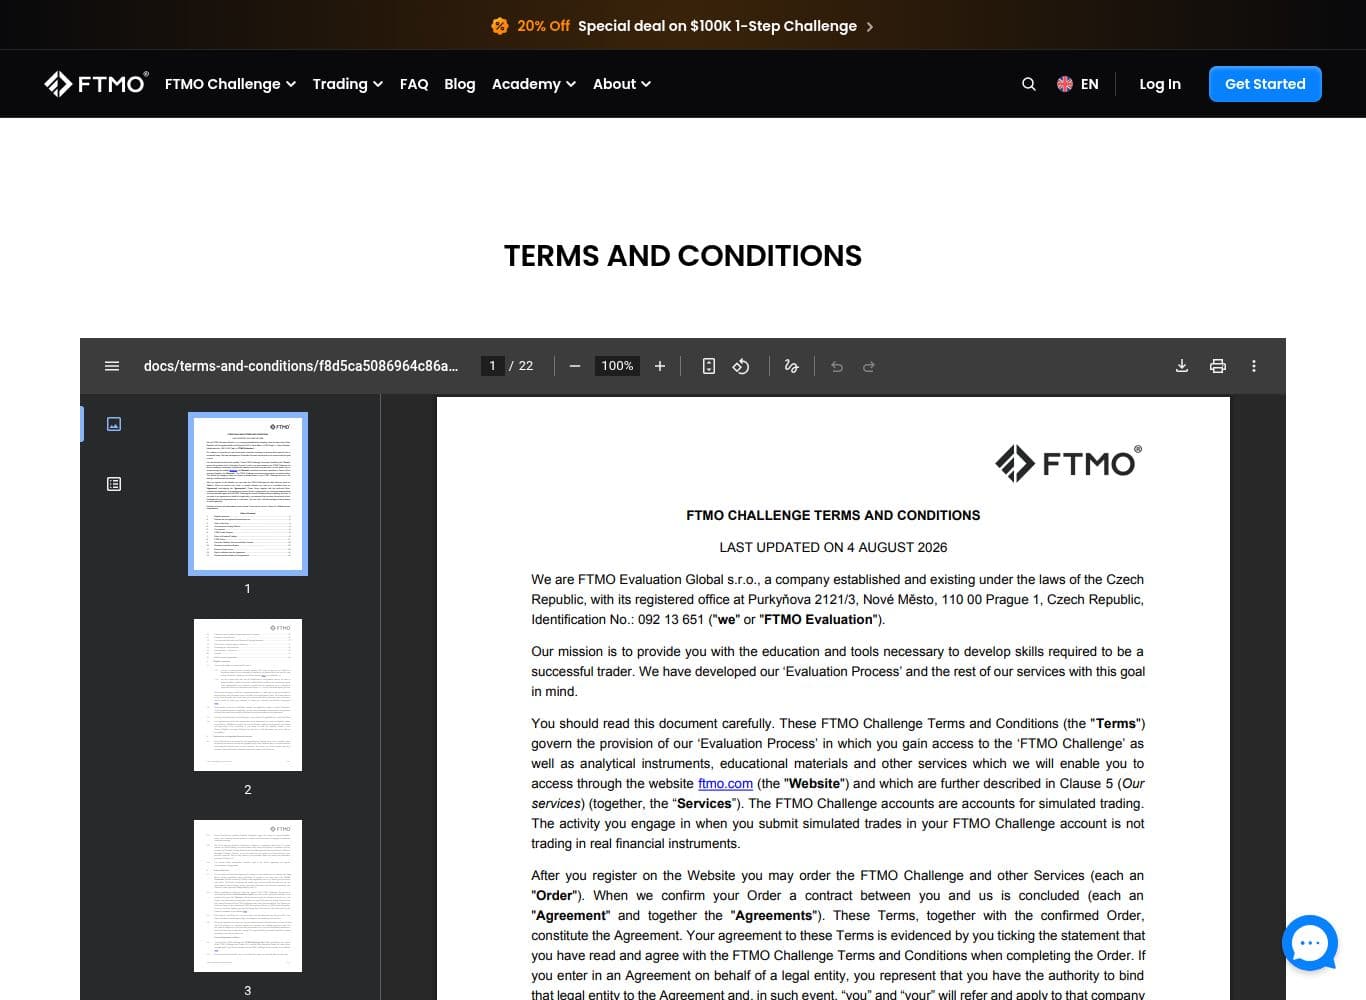Expand the Academy dropdown menu
The image size is (1366, 1000).
click(534, 84)
